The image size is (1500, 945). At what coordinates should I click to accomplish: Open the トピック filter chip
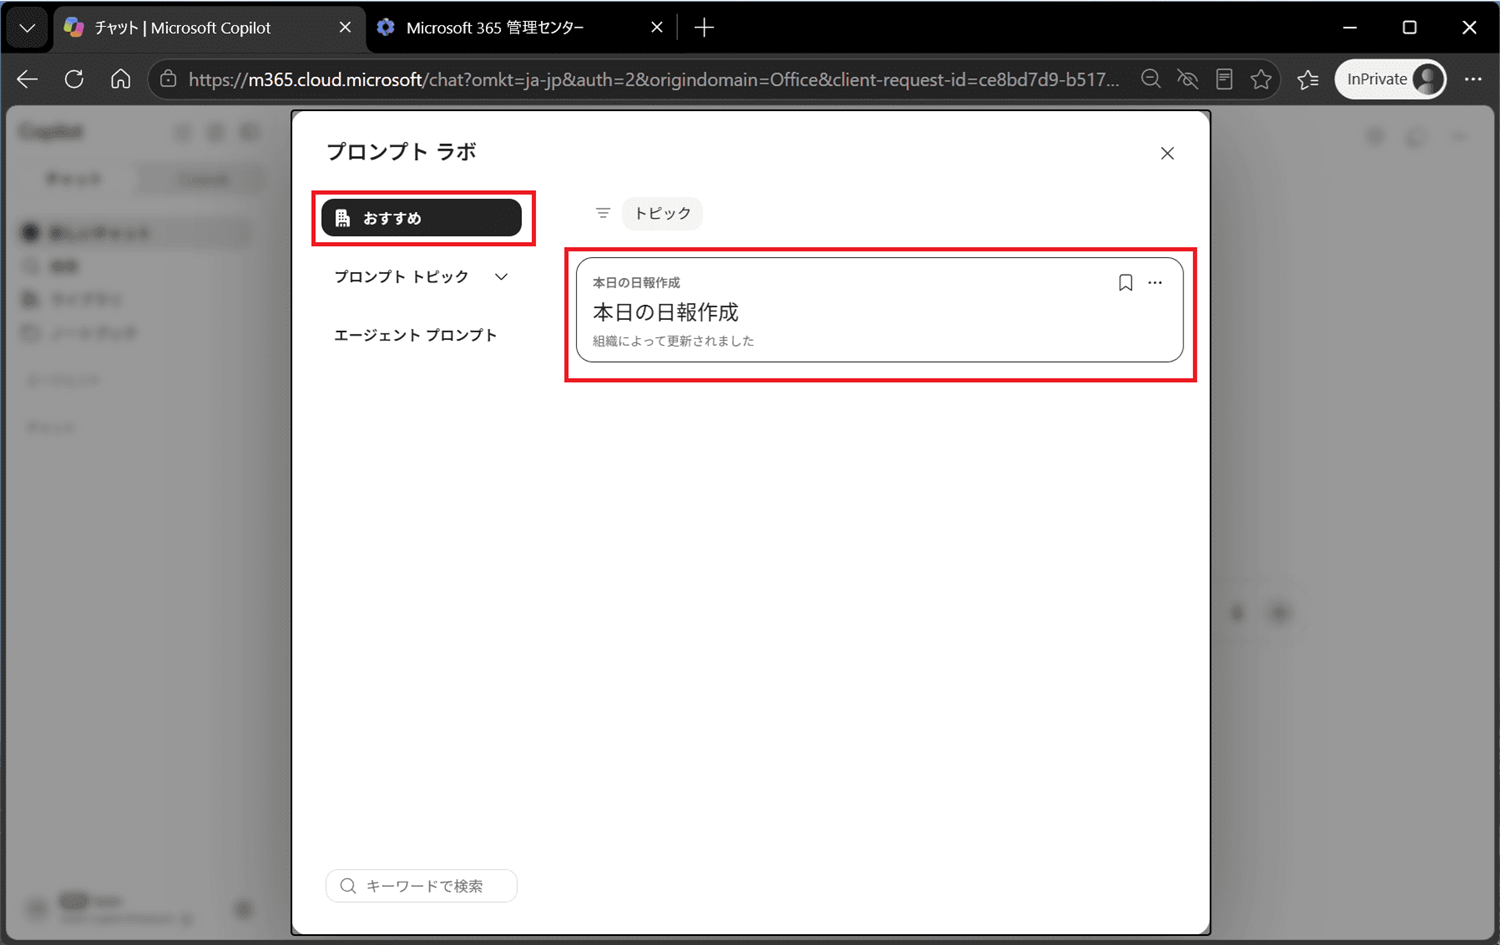[x=662, y=213]
